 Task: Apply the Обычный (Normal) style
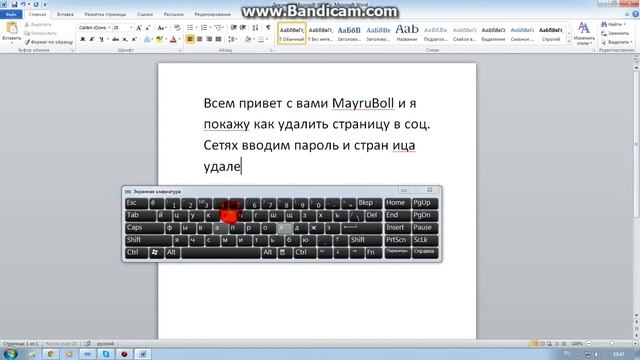pos(292,33)
